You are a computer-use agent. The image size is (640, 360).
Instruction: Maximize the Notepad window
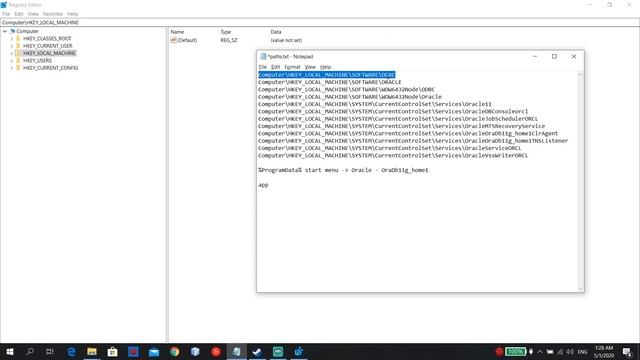coord(554,56)
